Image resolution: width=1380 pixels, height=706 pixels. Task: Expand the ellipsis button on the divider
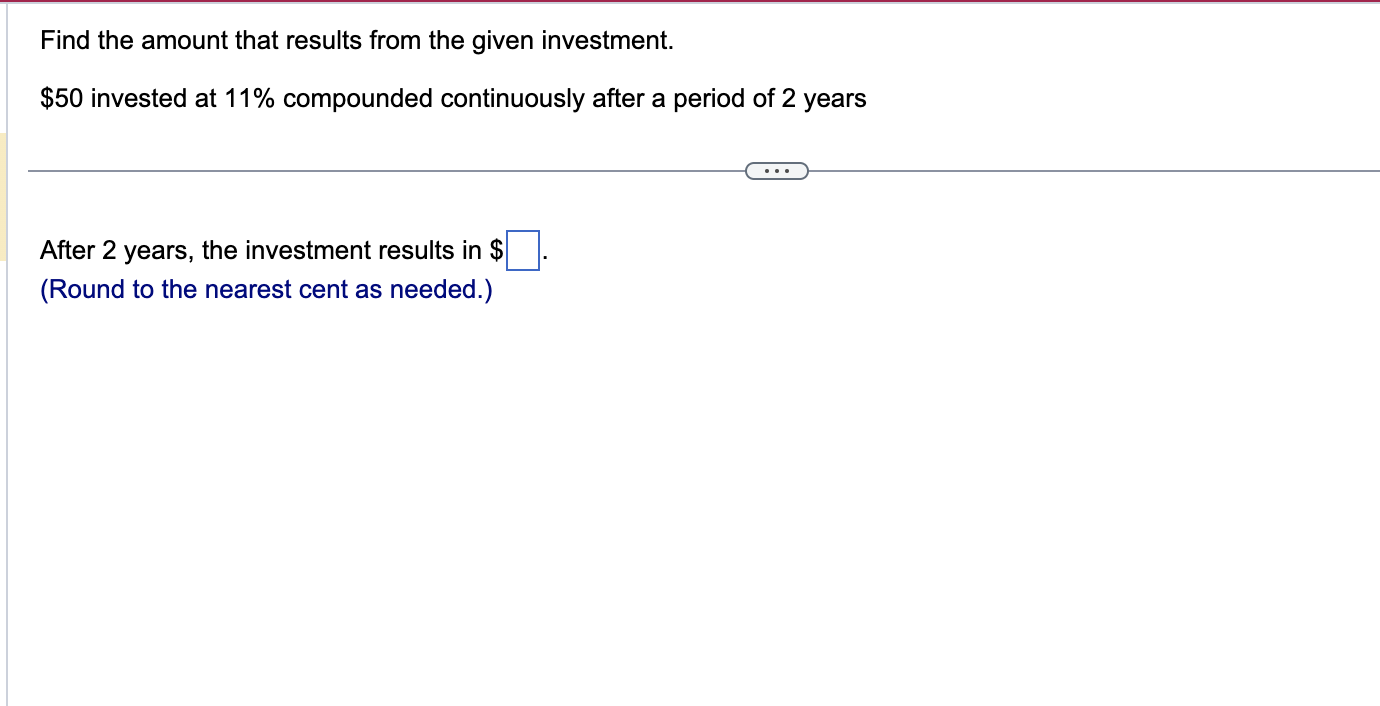776,172
